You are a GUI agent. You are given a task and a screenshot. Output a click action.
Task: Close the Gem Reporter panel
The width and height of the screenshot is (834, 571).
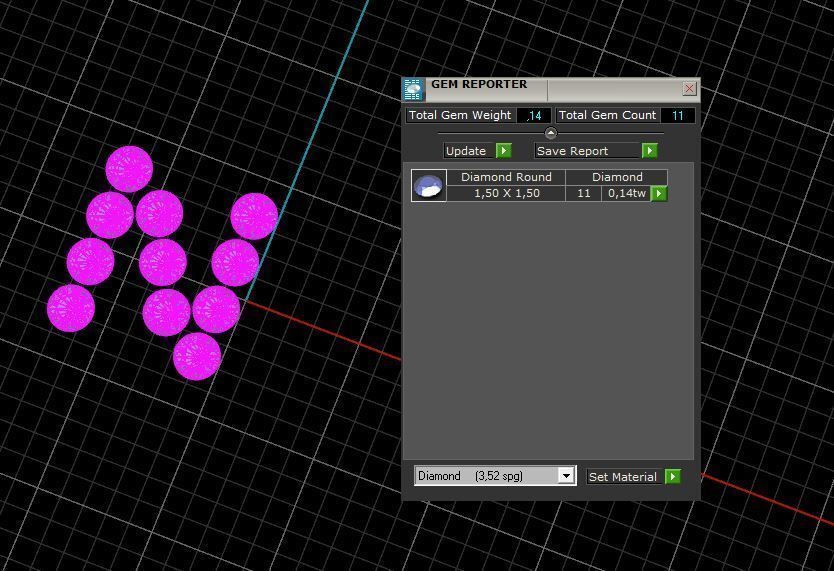click(689, 88)
